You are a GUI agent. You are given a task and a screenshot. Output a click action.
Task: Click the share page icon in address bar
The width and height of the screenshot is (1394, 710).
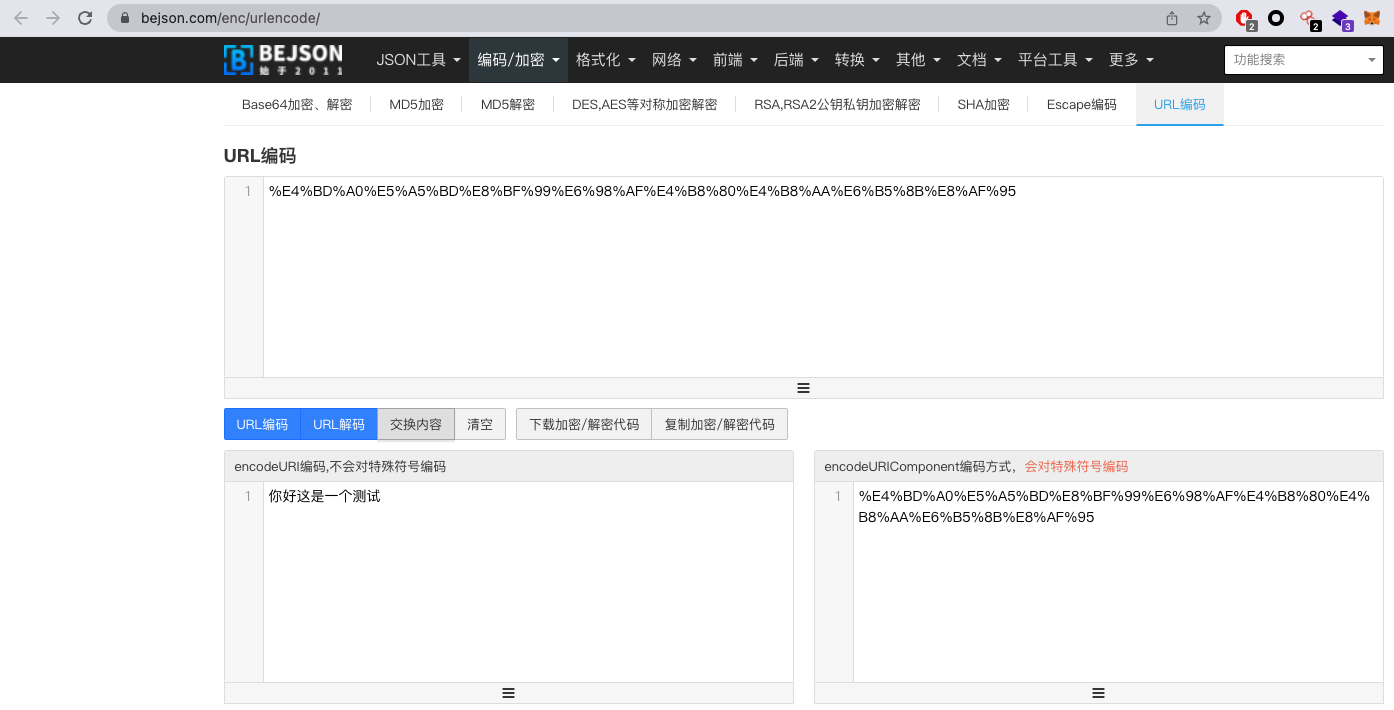1172,18
